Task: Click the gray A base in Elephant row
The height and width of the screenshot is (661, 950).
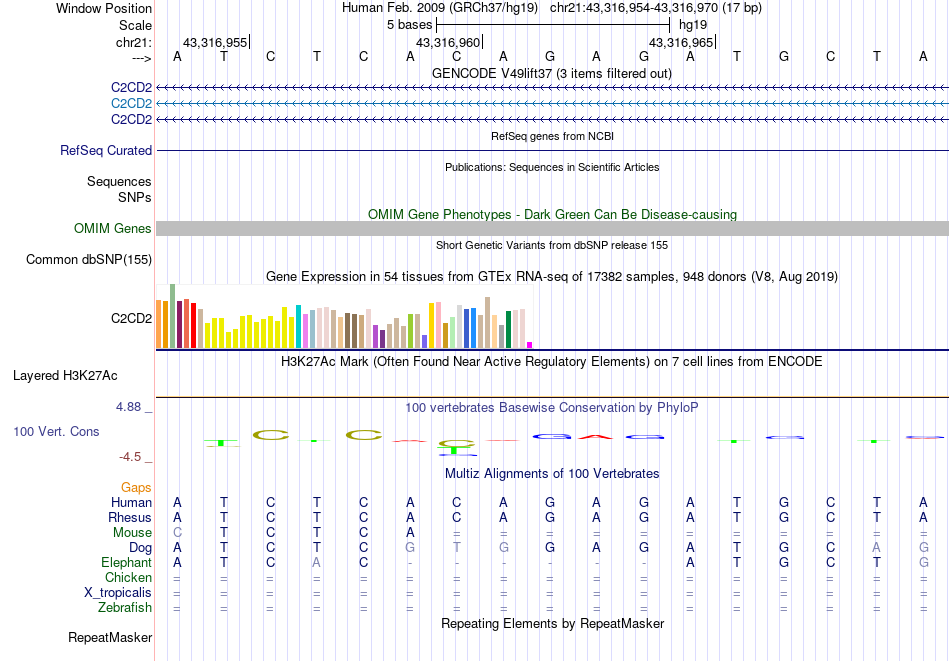Action: pos(317,563)
